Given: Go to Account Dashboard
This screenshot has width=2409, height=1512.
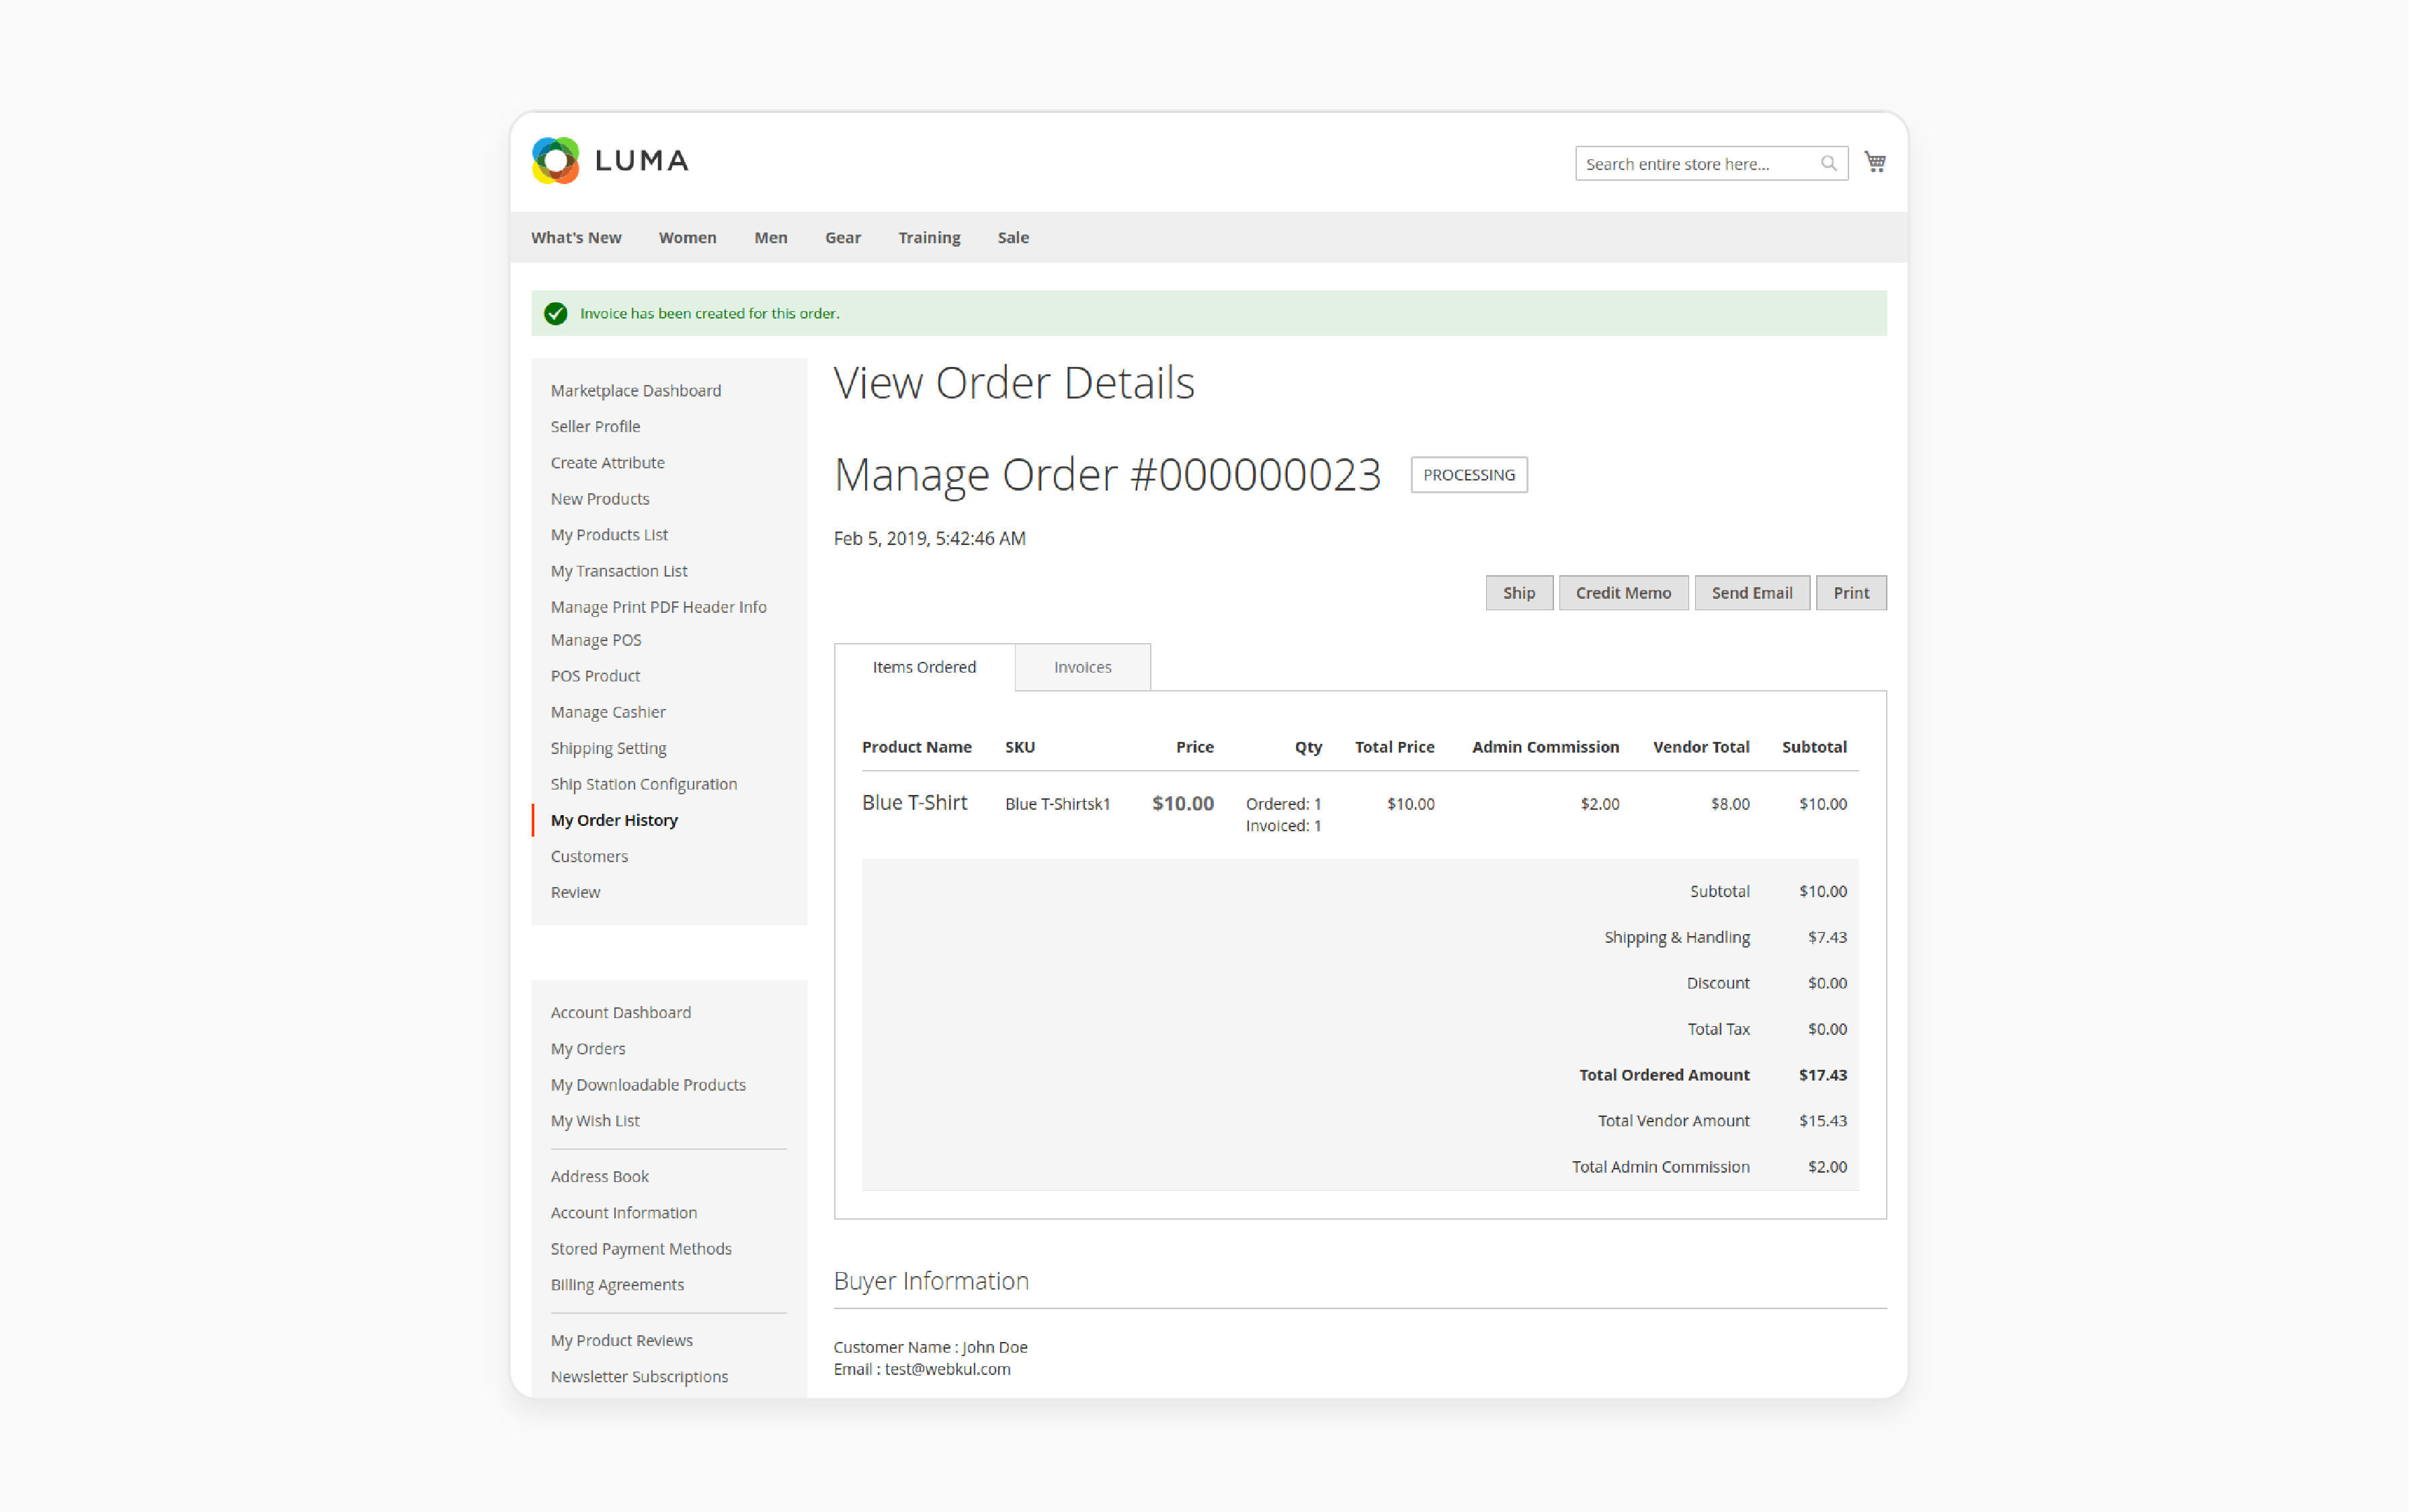Looking at the screenshot, I should click(620, 1013).
